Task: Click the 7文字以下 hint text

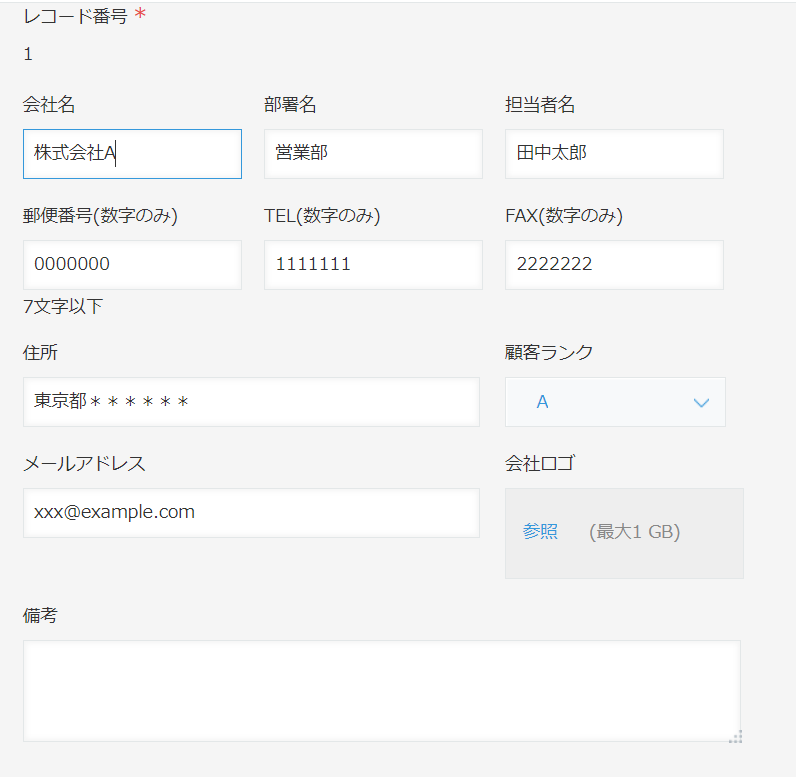Action: click(x=63, y=307)
